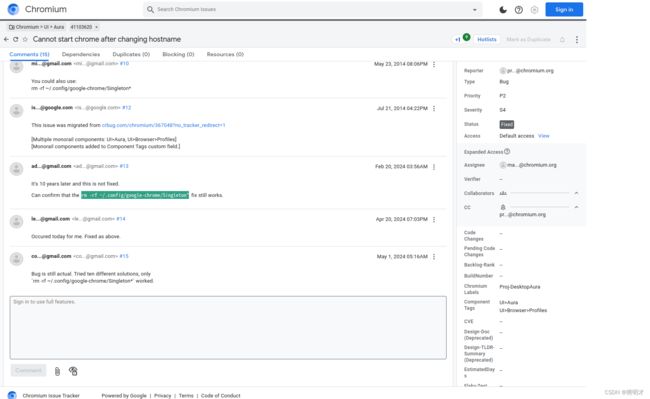Expand the search options dropdown arrow
This screenshot has width=650, height=399.
475,10
